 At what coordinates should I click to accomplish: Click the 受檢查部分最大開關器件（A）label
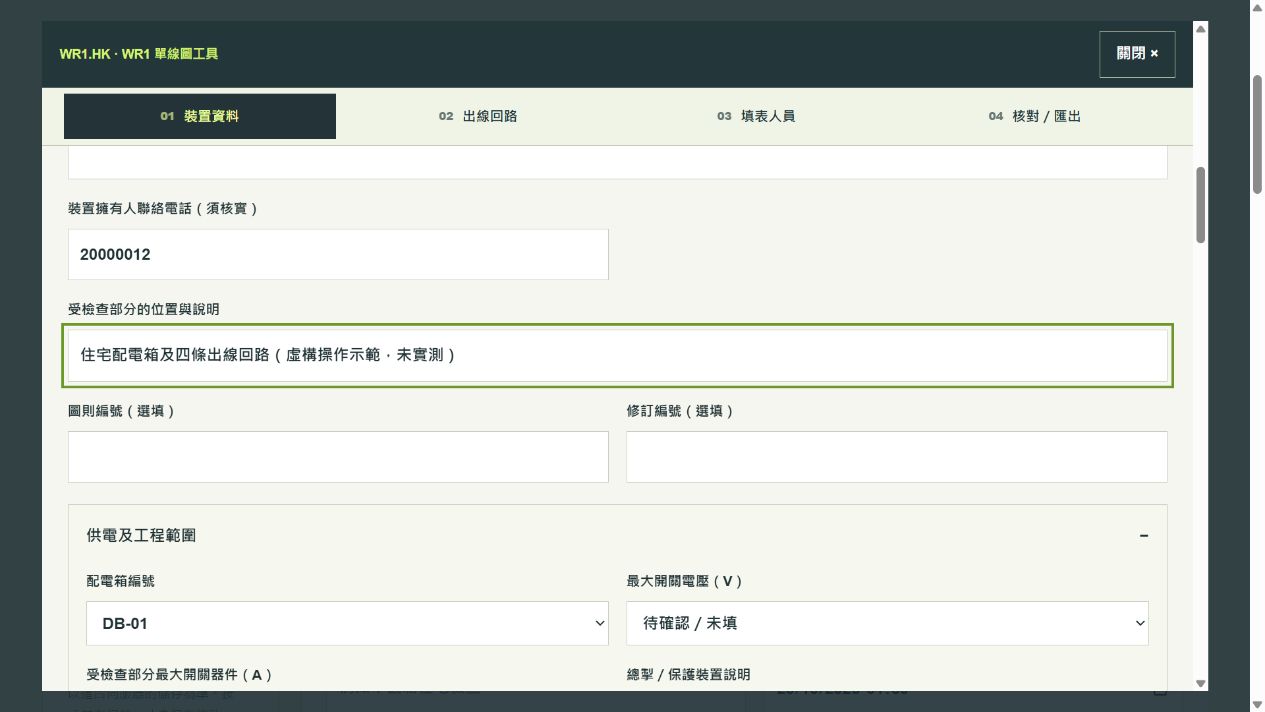pos(180,675)
